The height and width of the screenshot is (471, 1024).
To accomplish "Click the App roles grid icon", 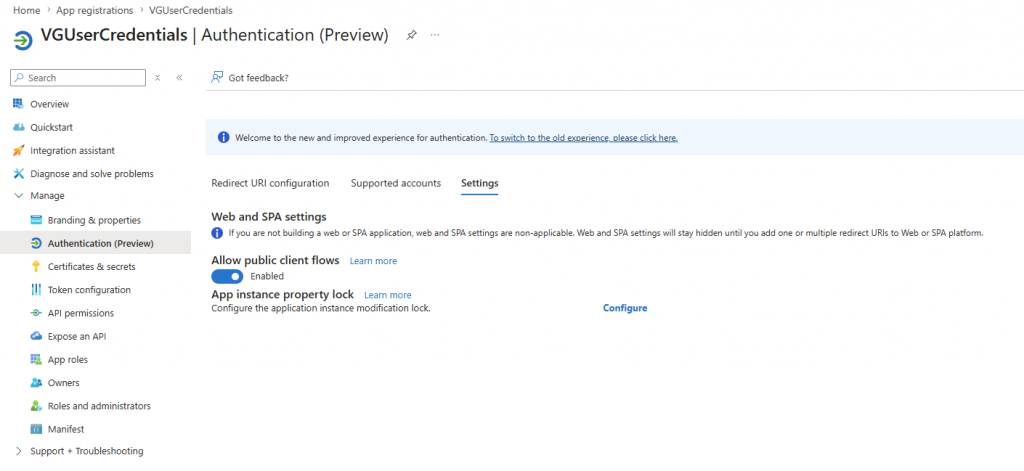I will 37,359.
